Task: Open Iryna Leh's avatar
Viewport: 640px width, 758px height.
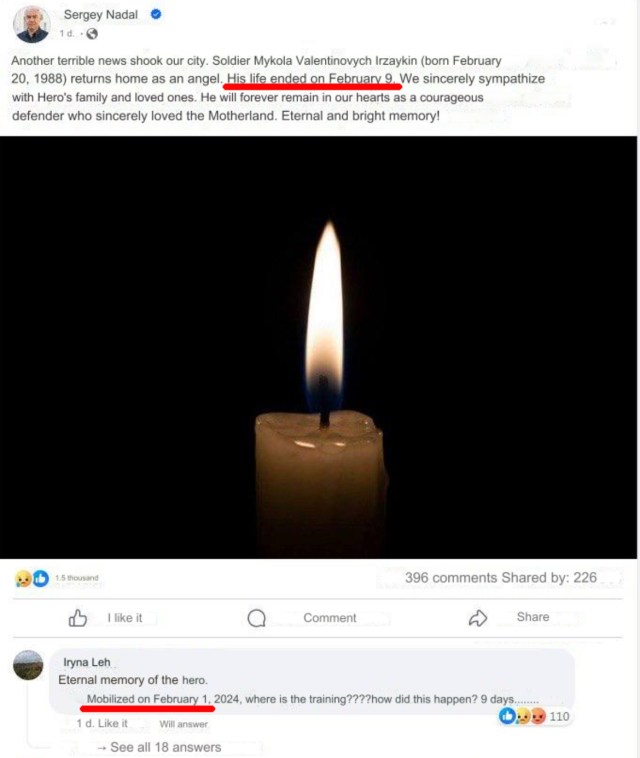Action: (28, 665)
